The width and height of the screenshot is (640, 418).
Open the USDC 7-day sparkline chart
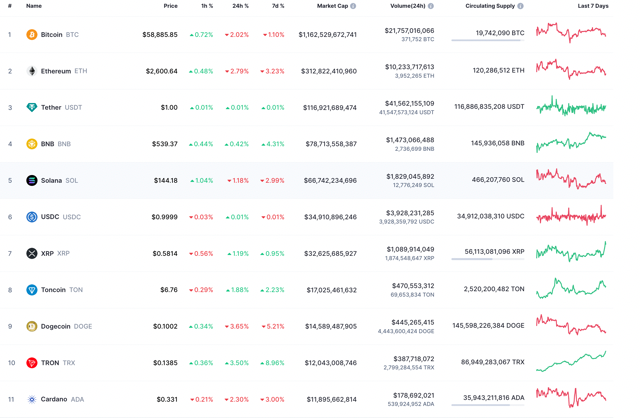[x=571, y=216]
